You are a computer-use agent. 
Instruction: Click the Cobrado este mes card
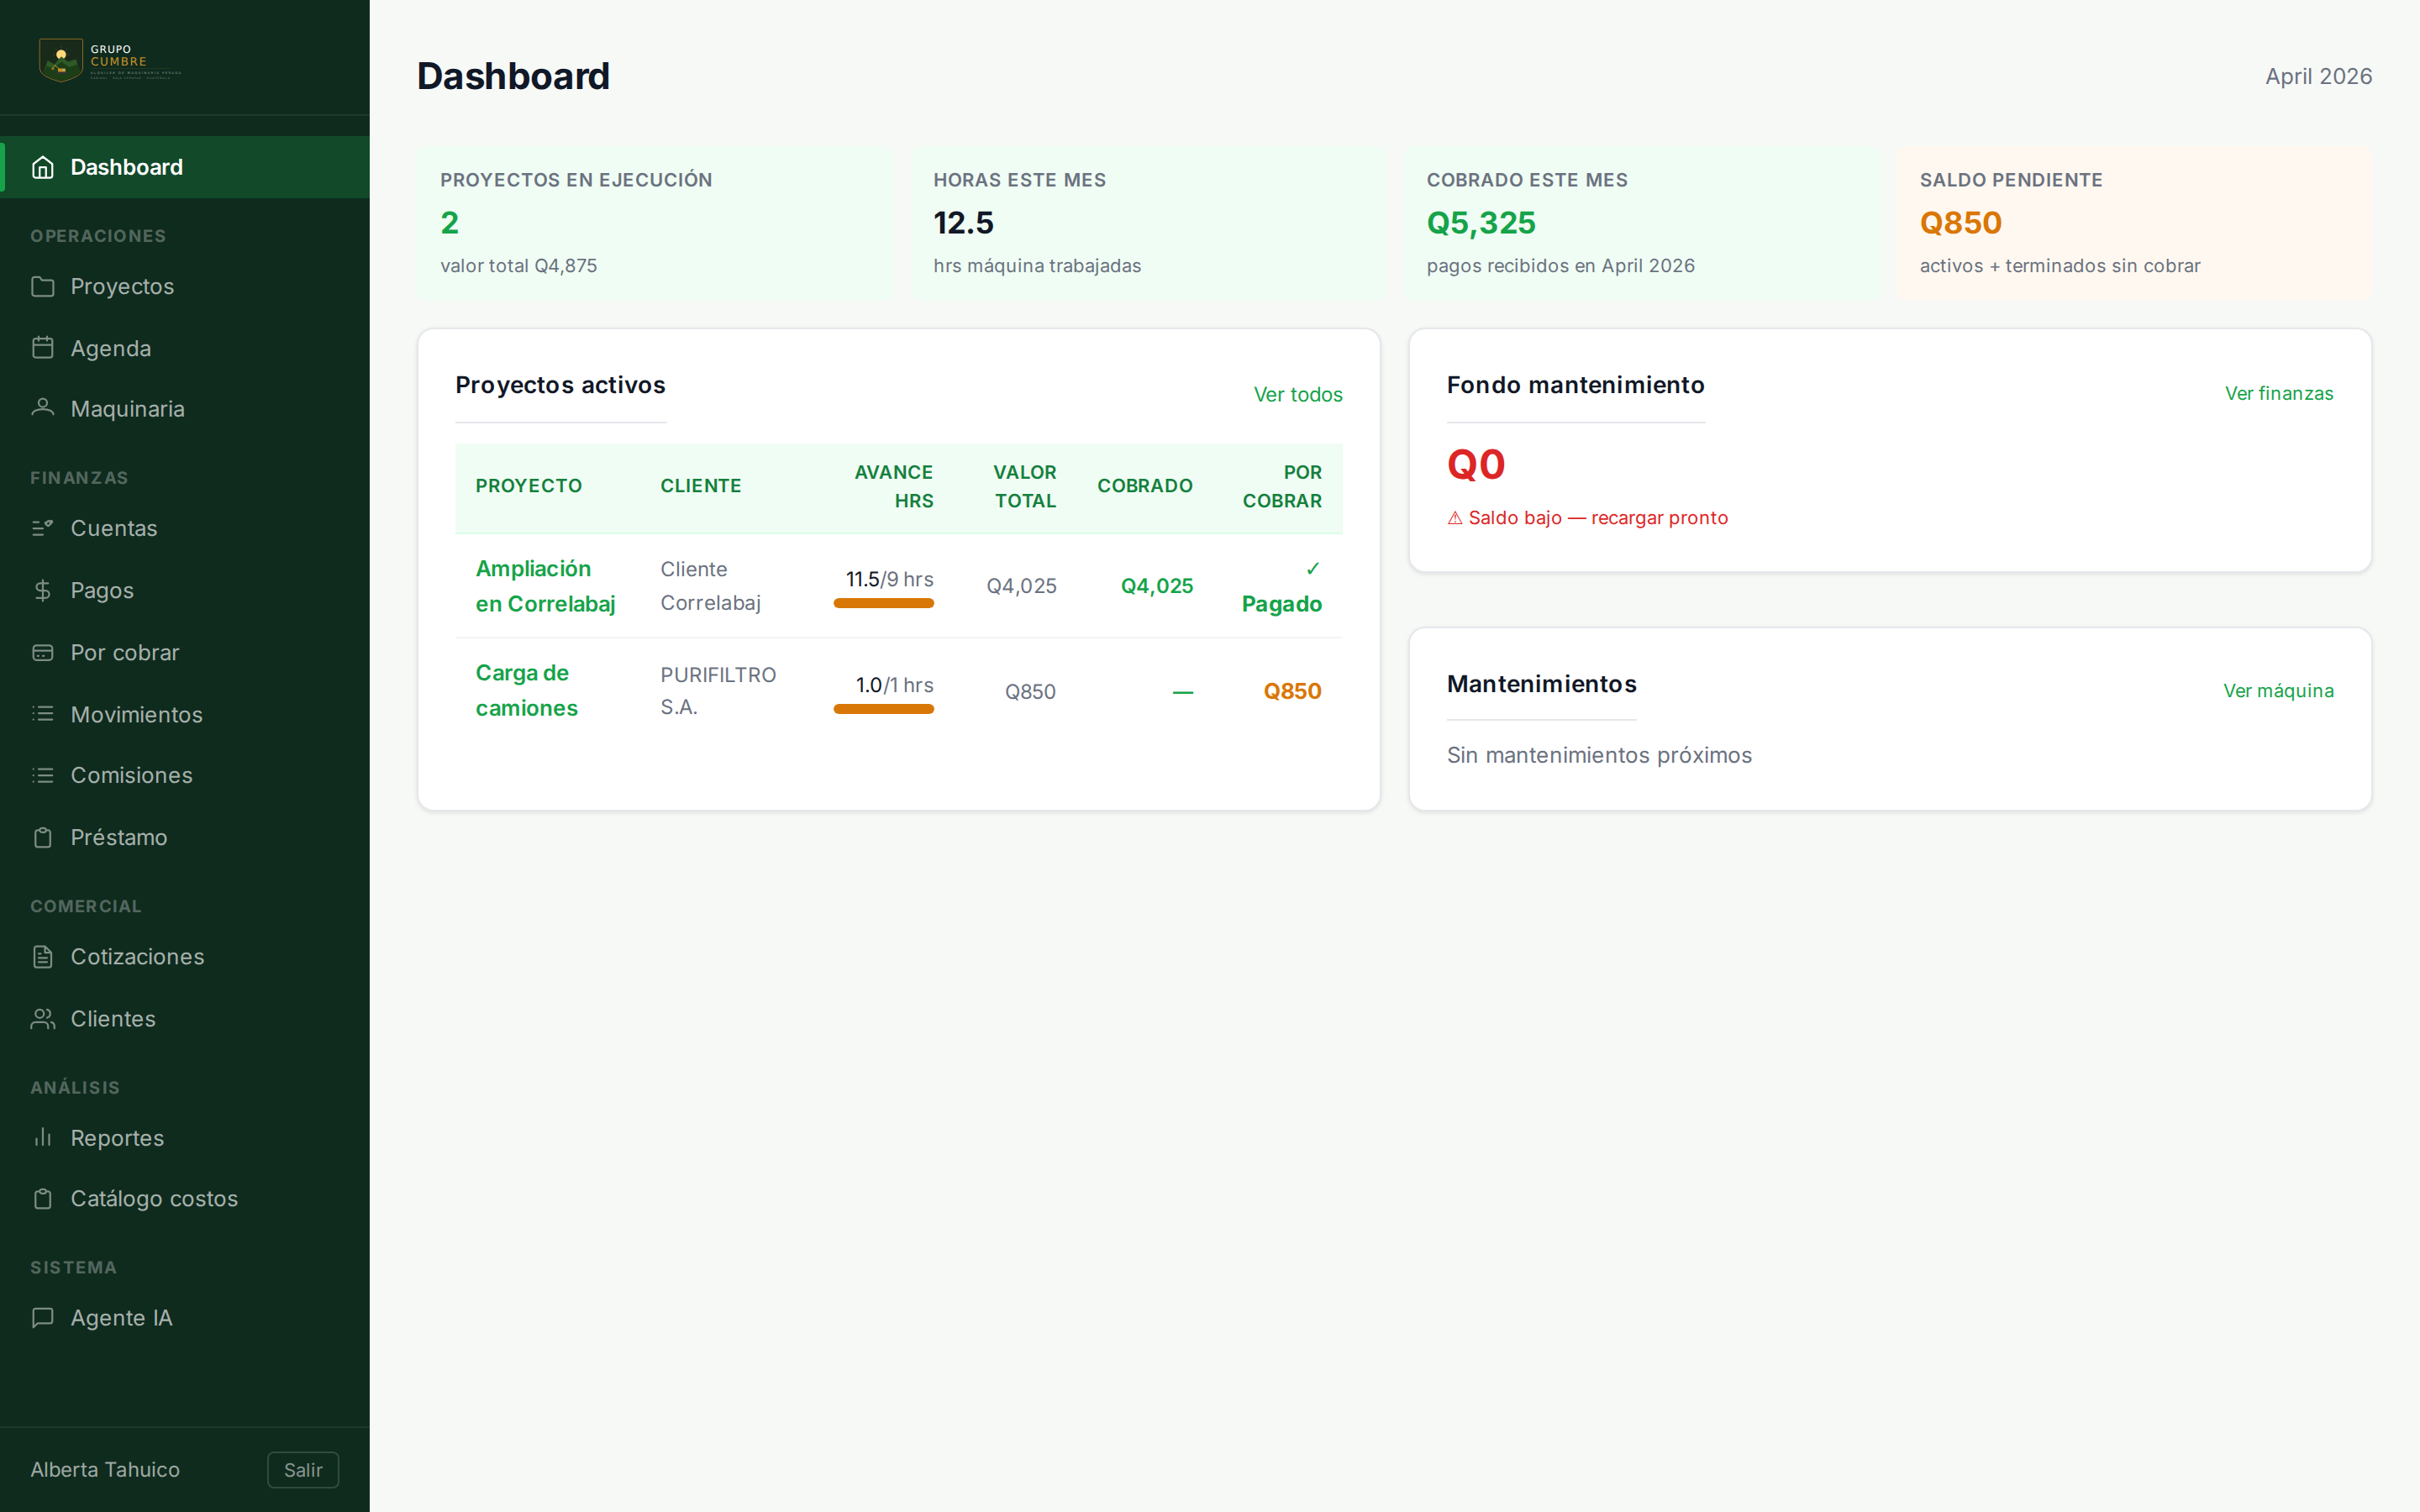(1641, 223)
